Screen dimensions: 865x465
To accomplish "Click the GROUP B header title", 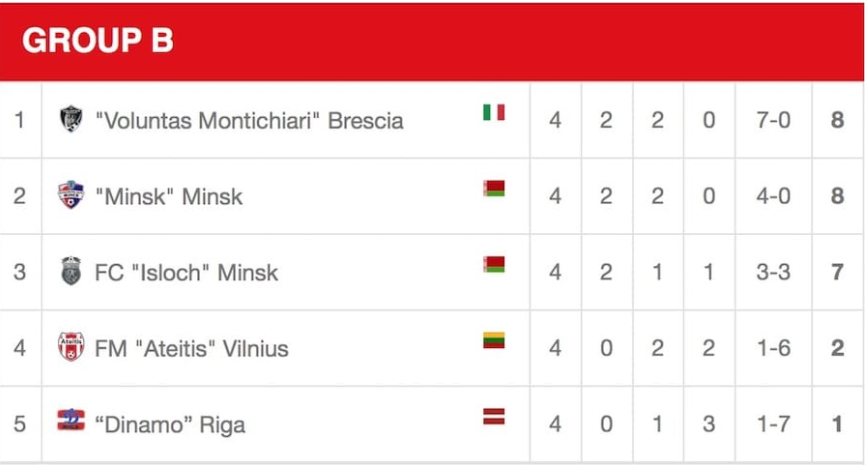I will (x=98, y=40).
